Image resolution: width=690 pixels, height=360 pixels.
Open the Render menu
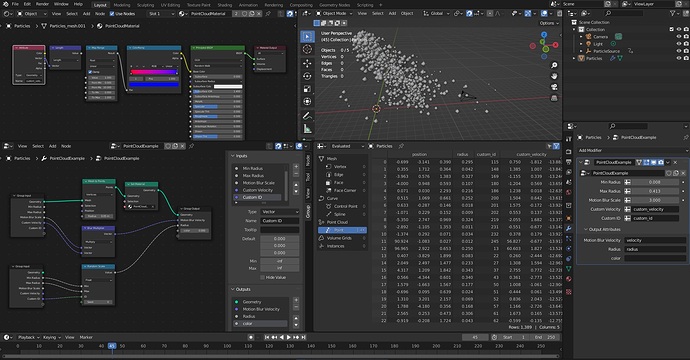[42, 4]
